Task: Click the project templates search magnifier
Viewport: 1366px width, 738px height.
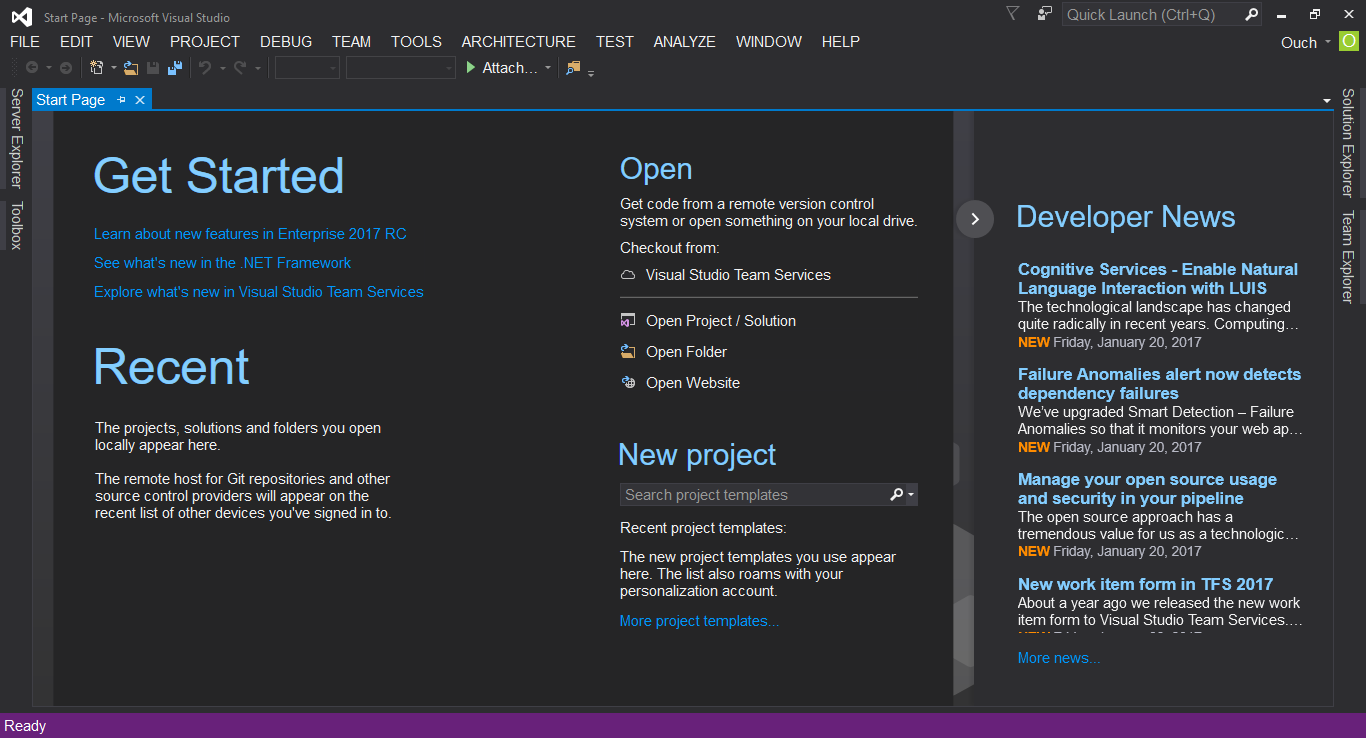Action: point(897,495)
